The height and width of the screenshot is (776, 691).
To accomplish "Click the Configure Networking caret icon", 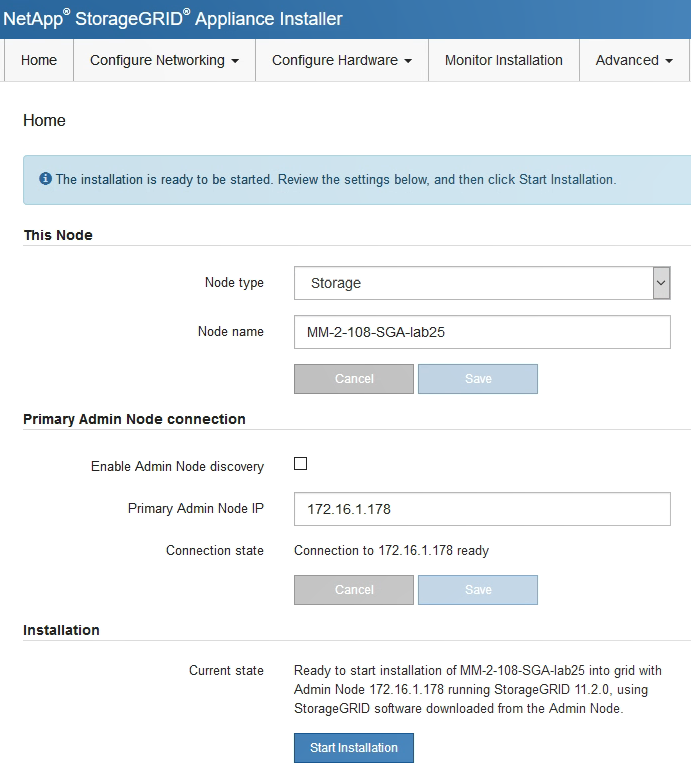I will 235,61.
